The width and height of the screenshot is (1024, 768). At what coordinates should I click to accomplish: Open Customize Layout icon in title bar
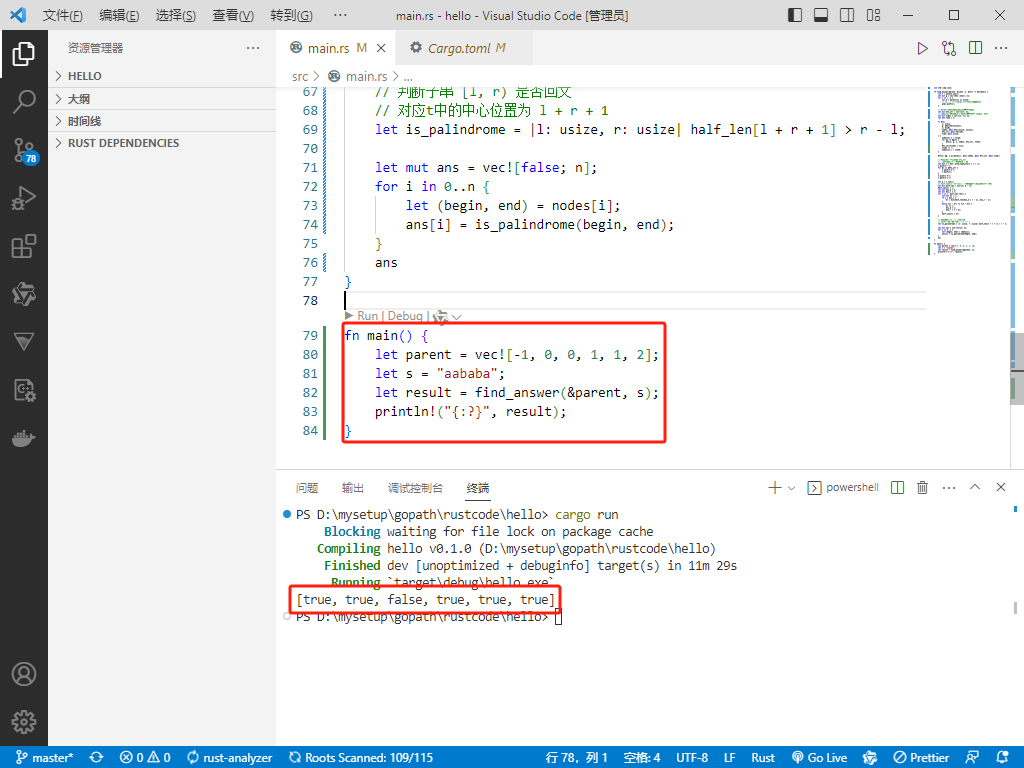pyautogui.click(x=873, y=15)
